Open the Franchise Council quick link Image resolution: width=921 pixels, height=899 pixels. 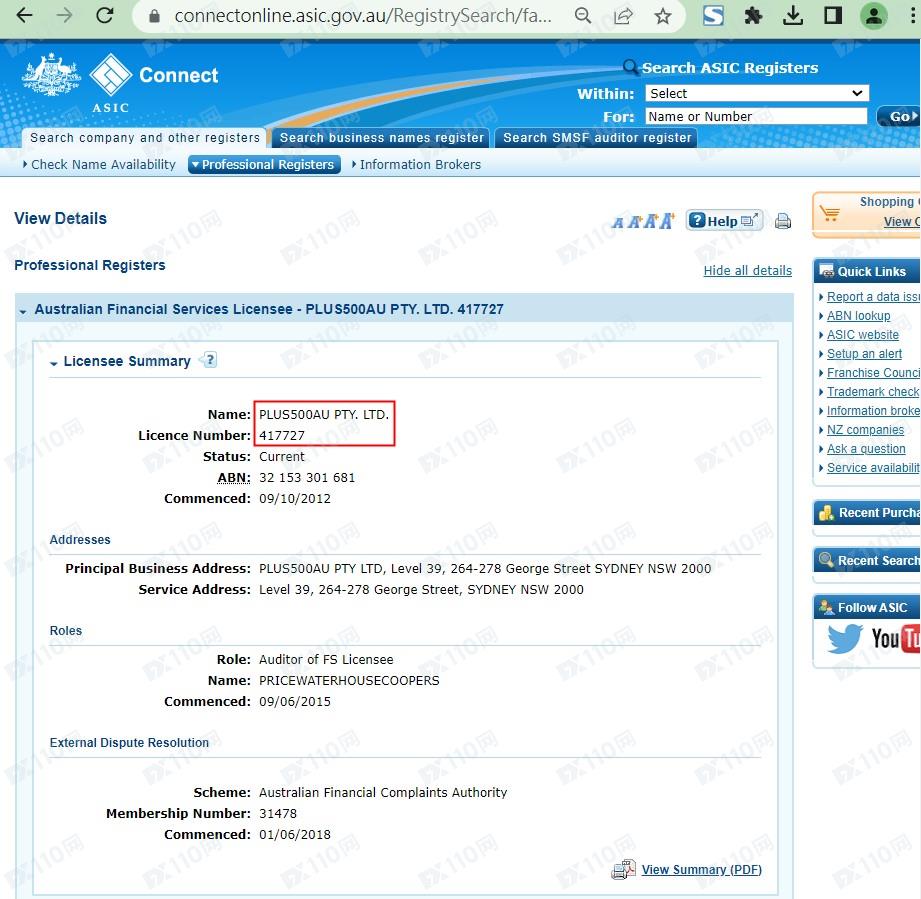873,373
